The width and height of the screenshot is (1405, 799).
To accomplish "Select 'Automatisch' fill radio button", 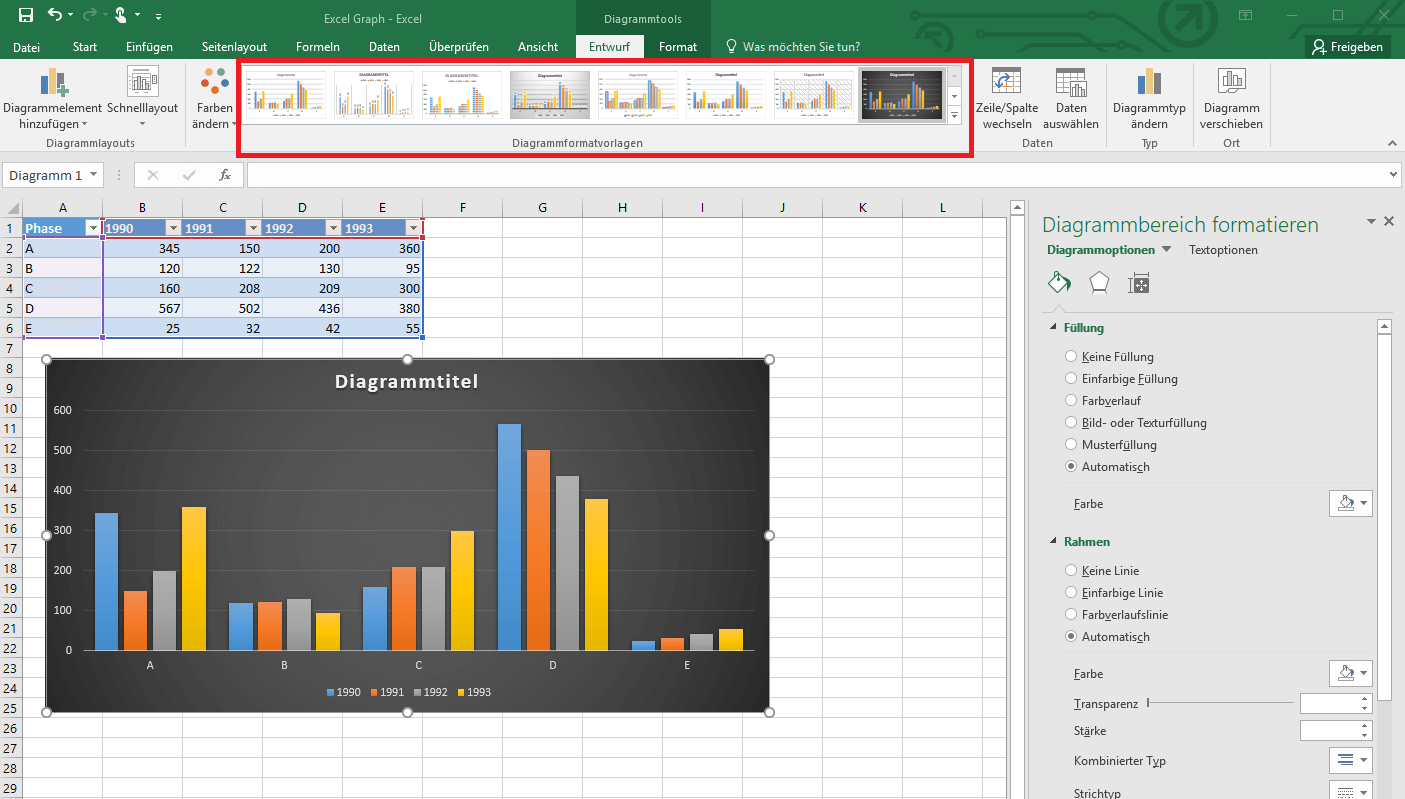I will [x=1071, y=466].
